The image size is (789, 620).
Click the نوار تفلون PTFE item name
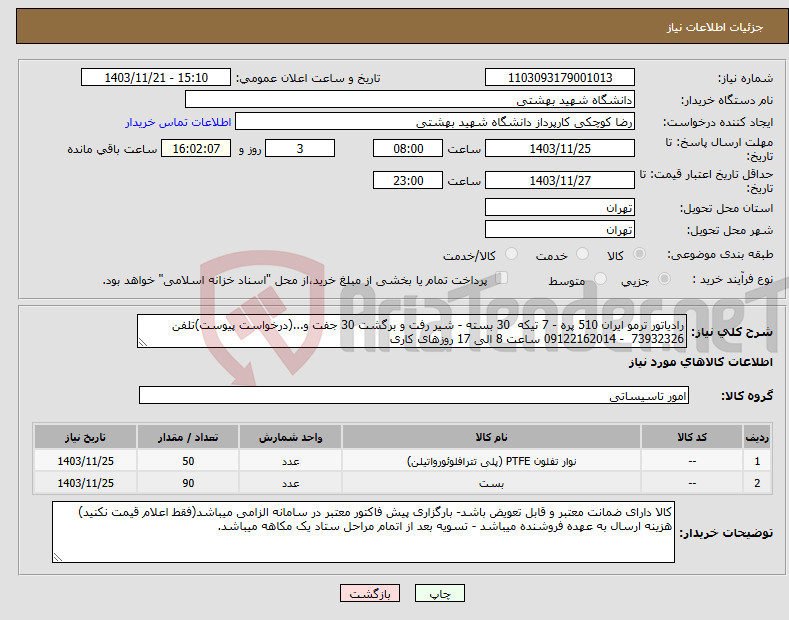[491, 461]
